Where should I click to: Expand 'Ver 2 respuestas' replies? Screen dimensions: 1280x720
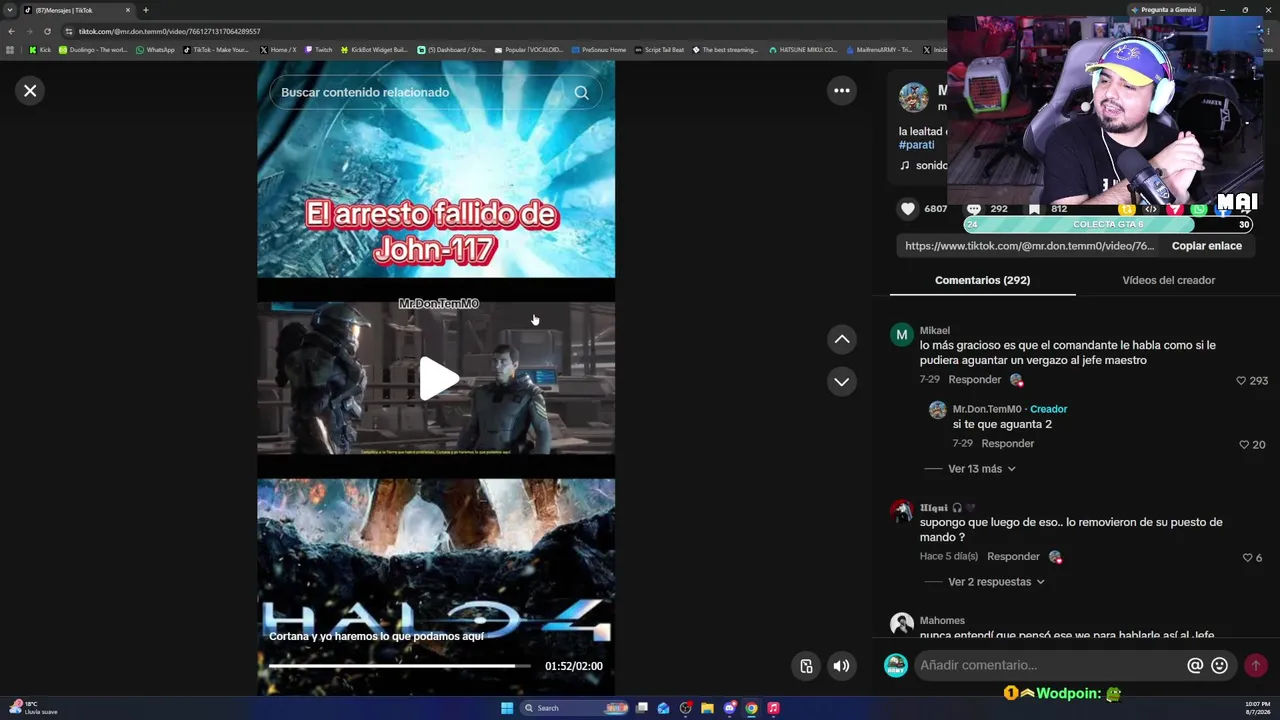pyautogui.click(x=996, y=582)
